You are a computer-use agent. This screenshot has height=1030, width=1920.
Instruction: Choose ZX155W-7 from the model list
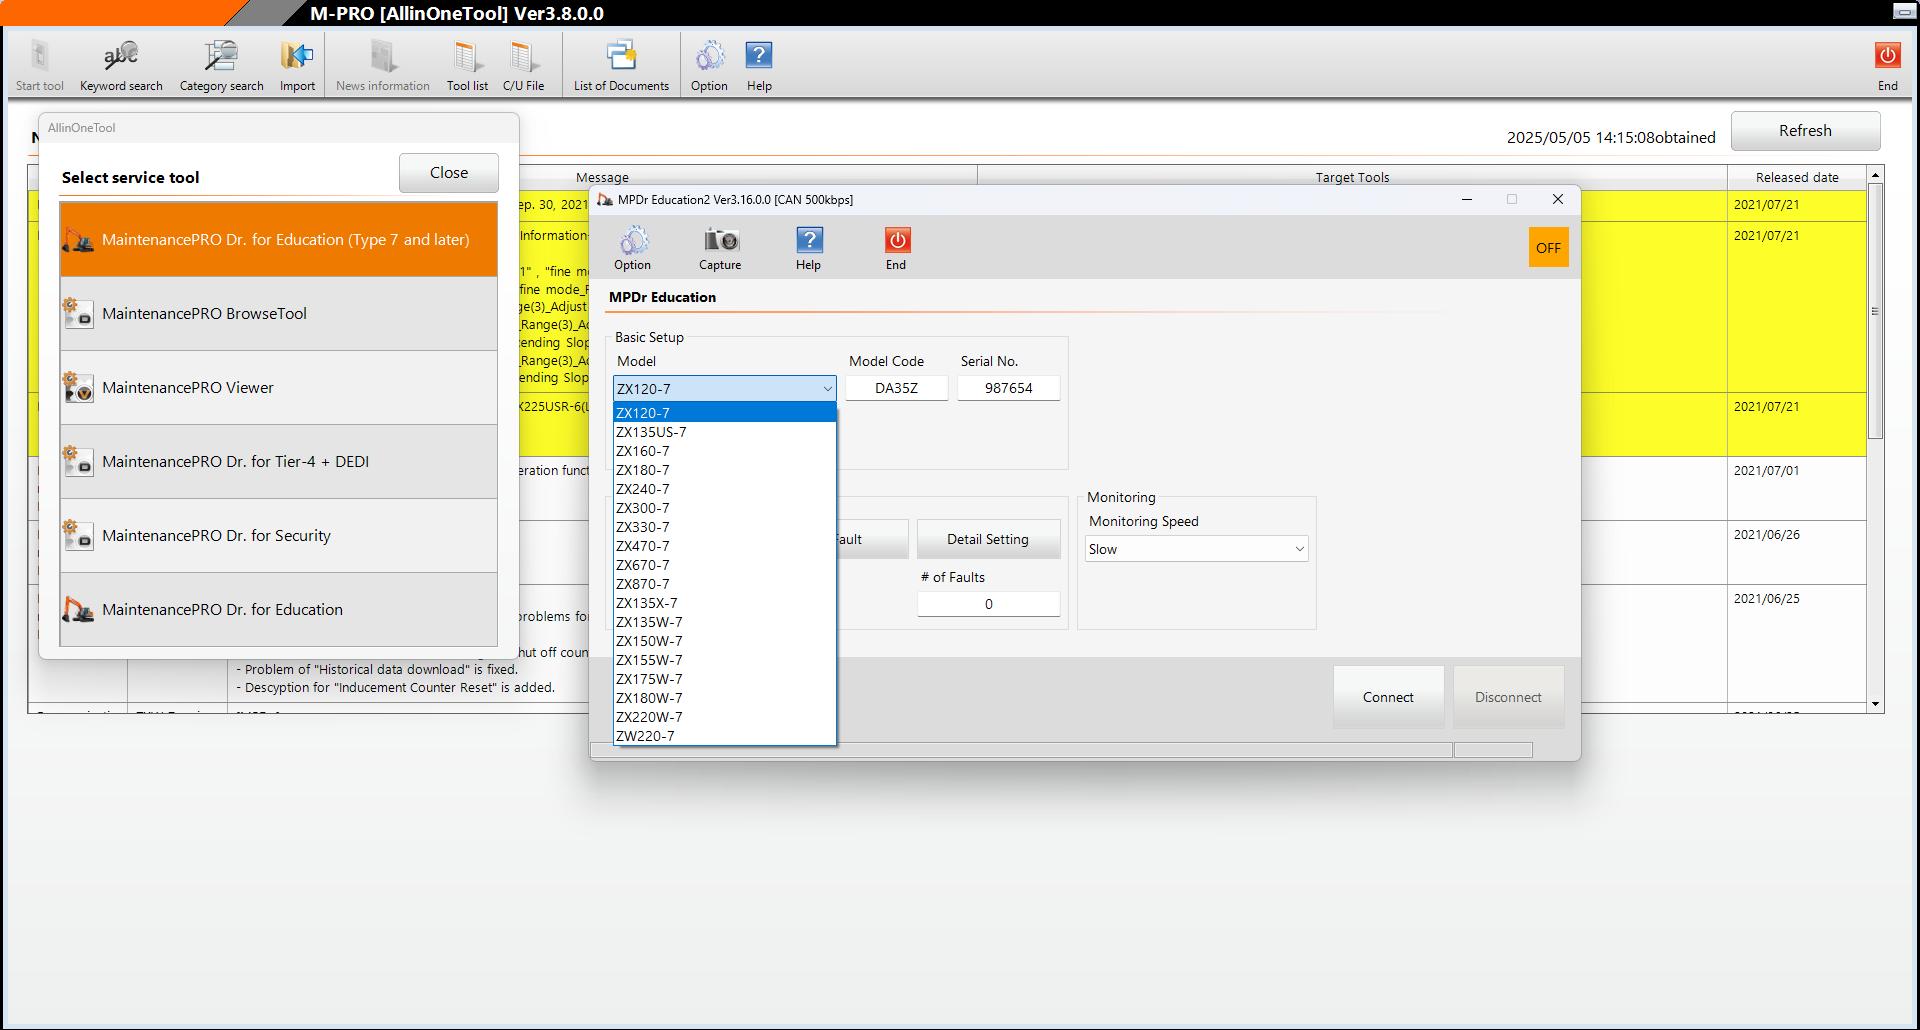tap(725, 660)
